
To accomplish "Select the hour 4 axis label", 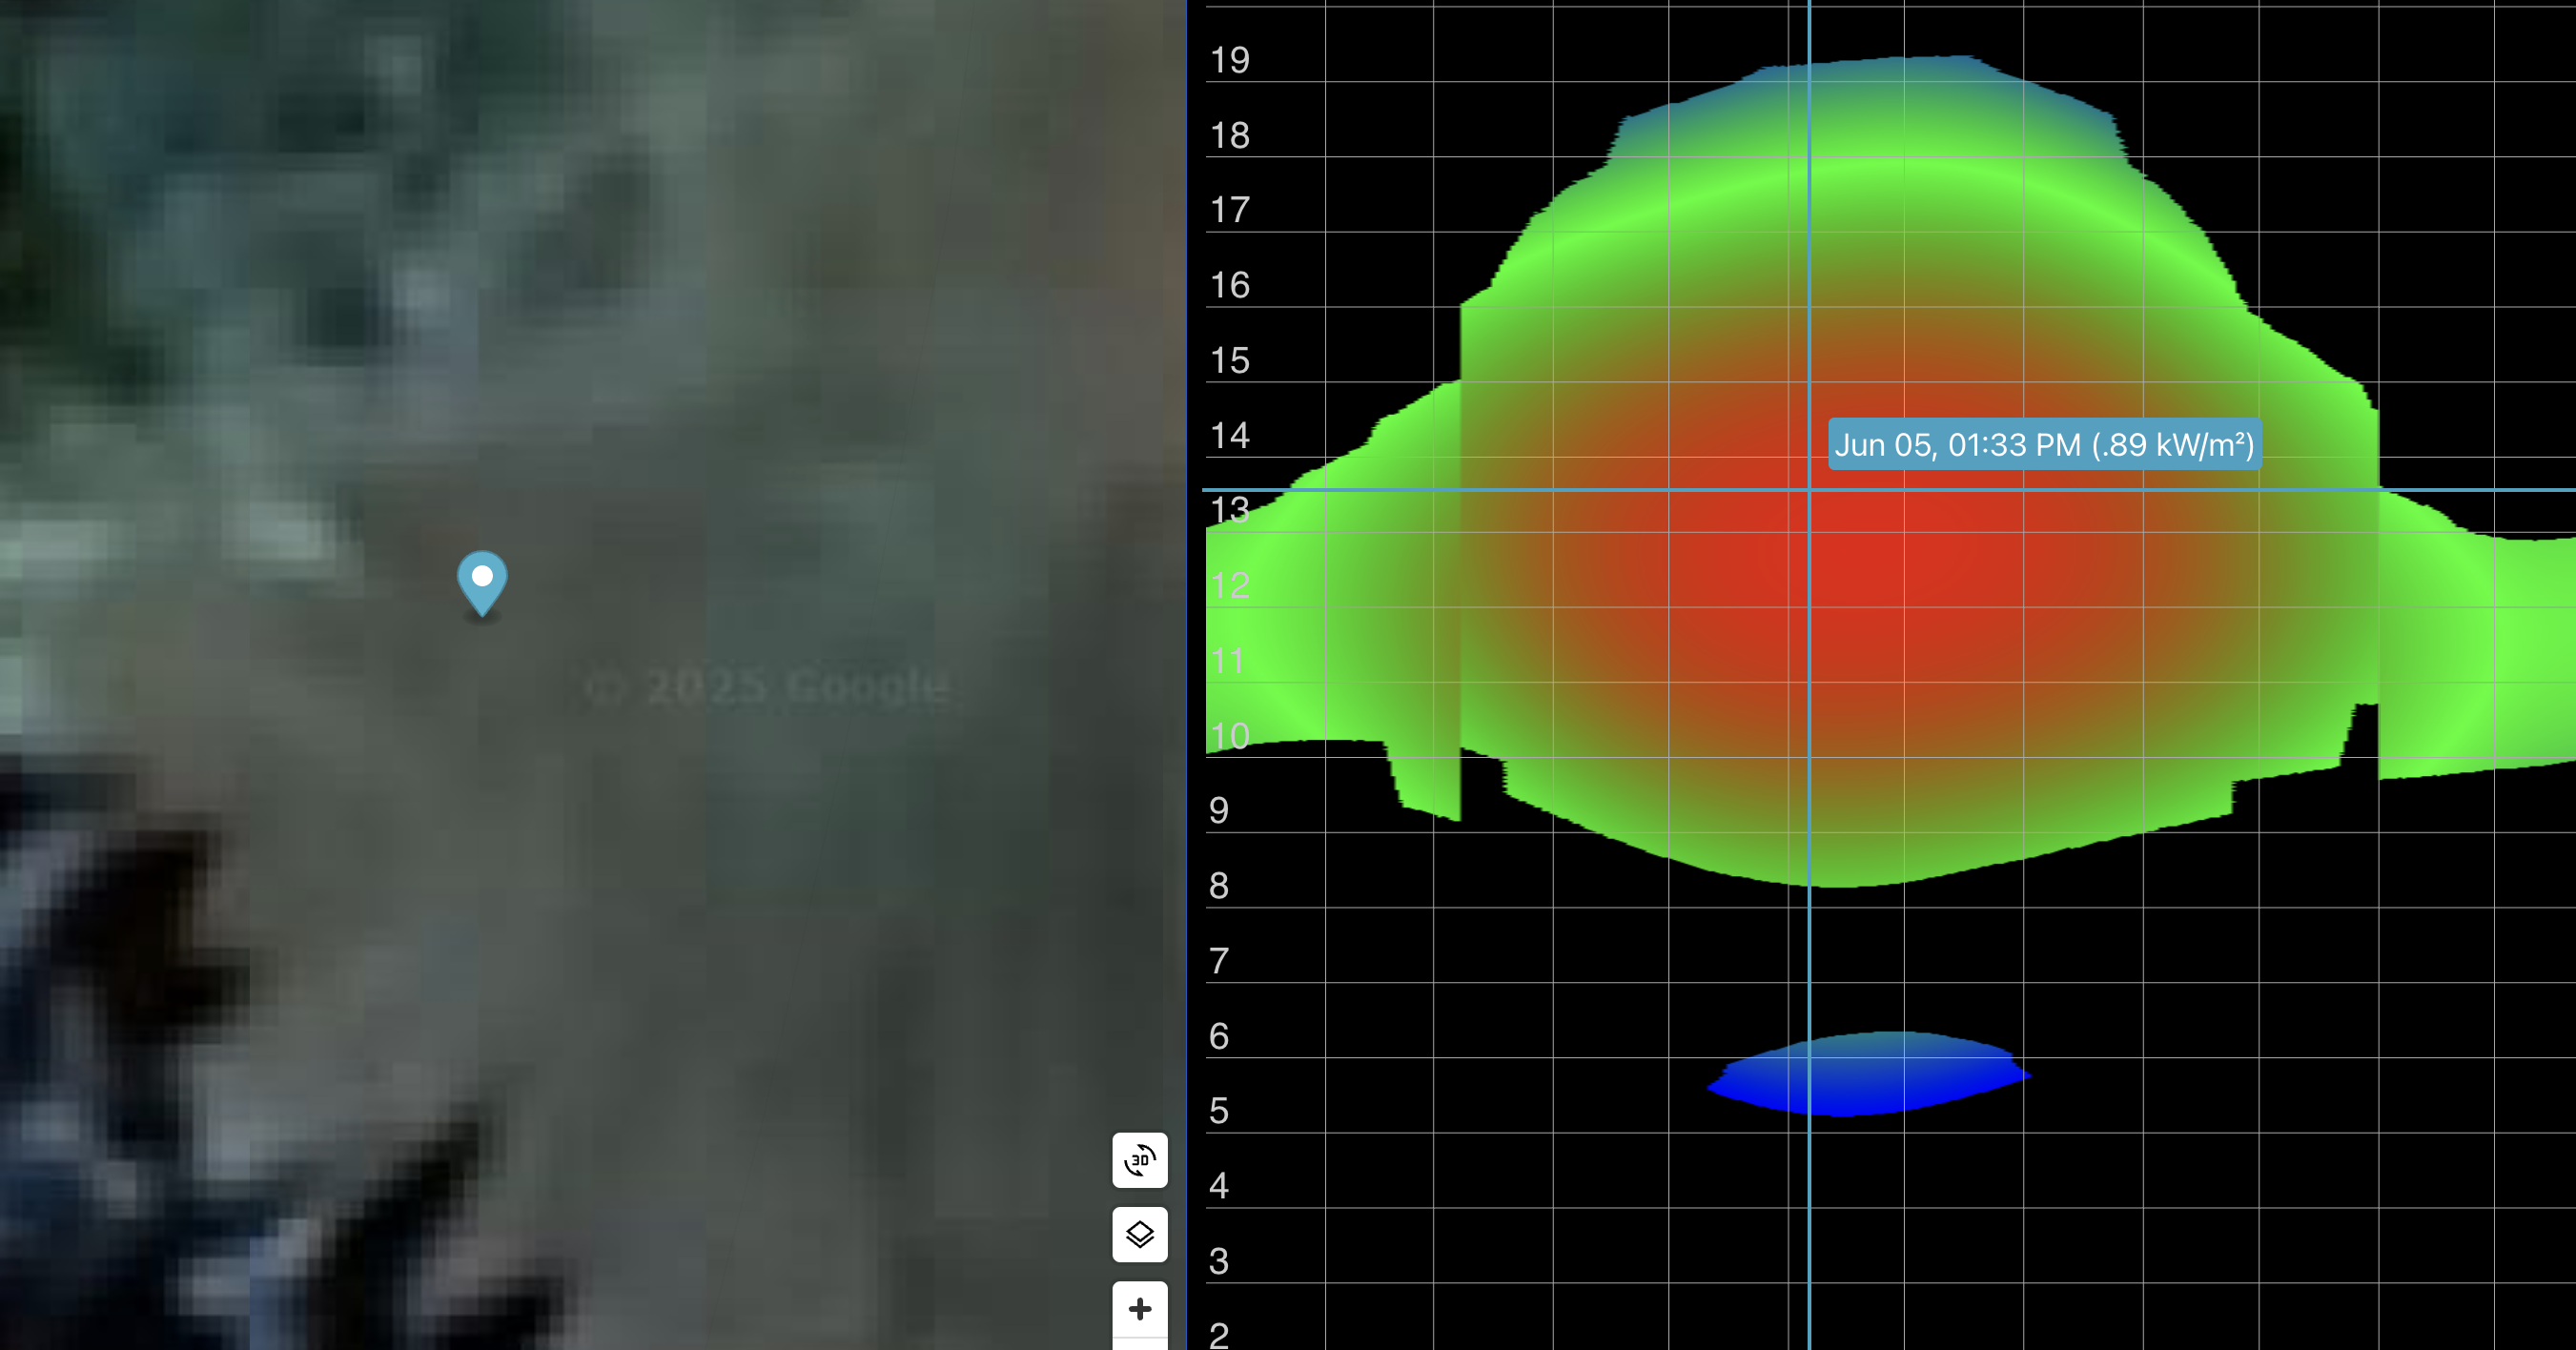I will pos(1219,1186).
